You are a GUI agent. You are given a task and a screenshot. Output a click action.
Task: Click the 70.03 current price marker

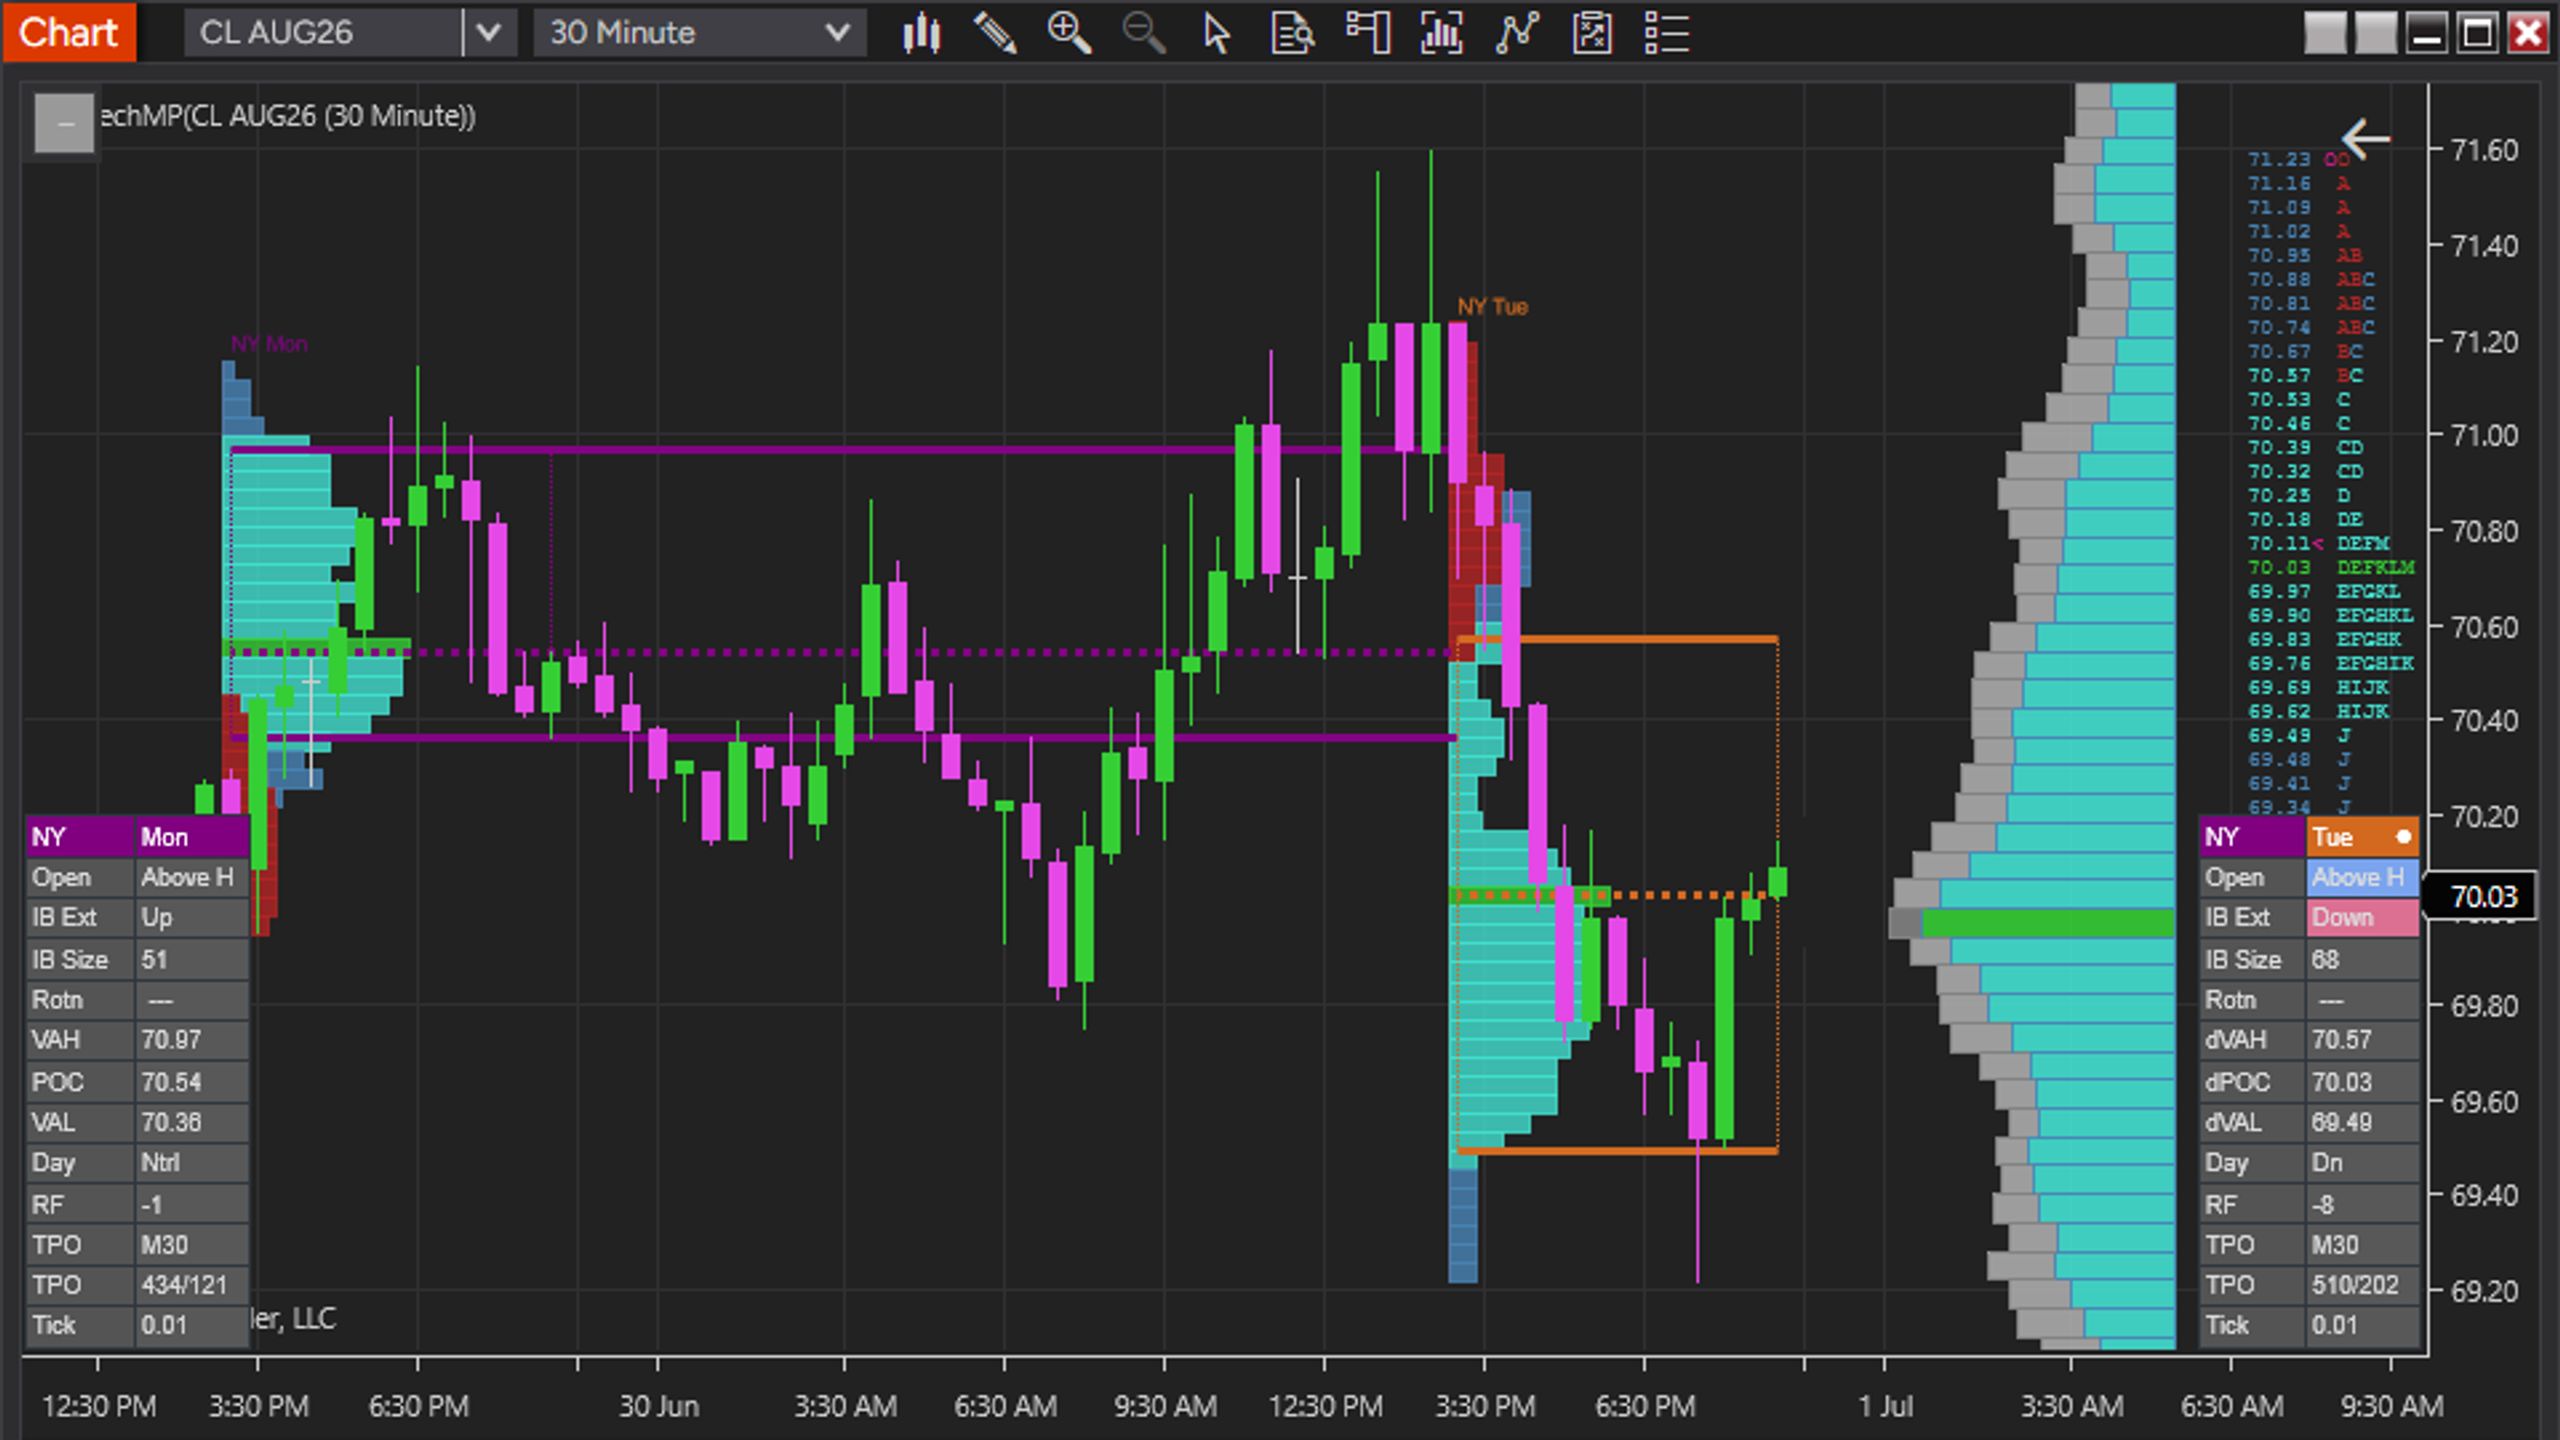(x=2483, y=896)
